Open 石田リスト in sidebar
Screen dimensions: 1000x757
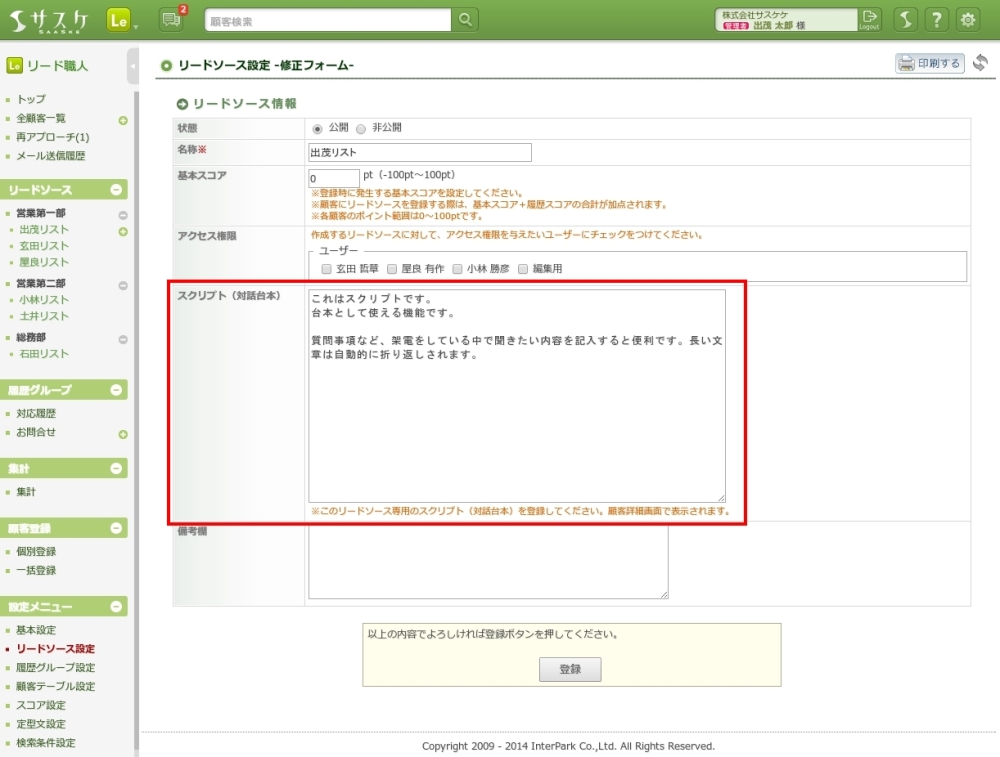point(44,353)
